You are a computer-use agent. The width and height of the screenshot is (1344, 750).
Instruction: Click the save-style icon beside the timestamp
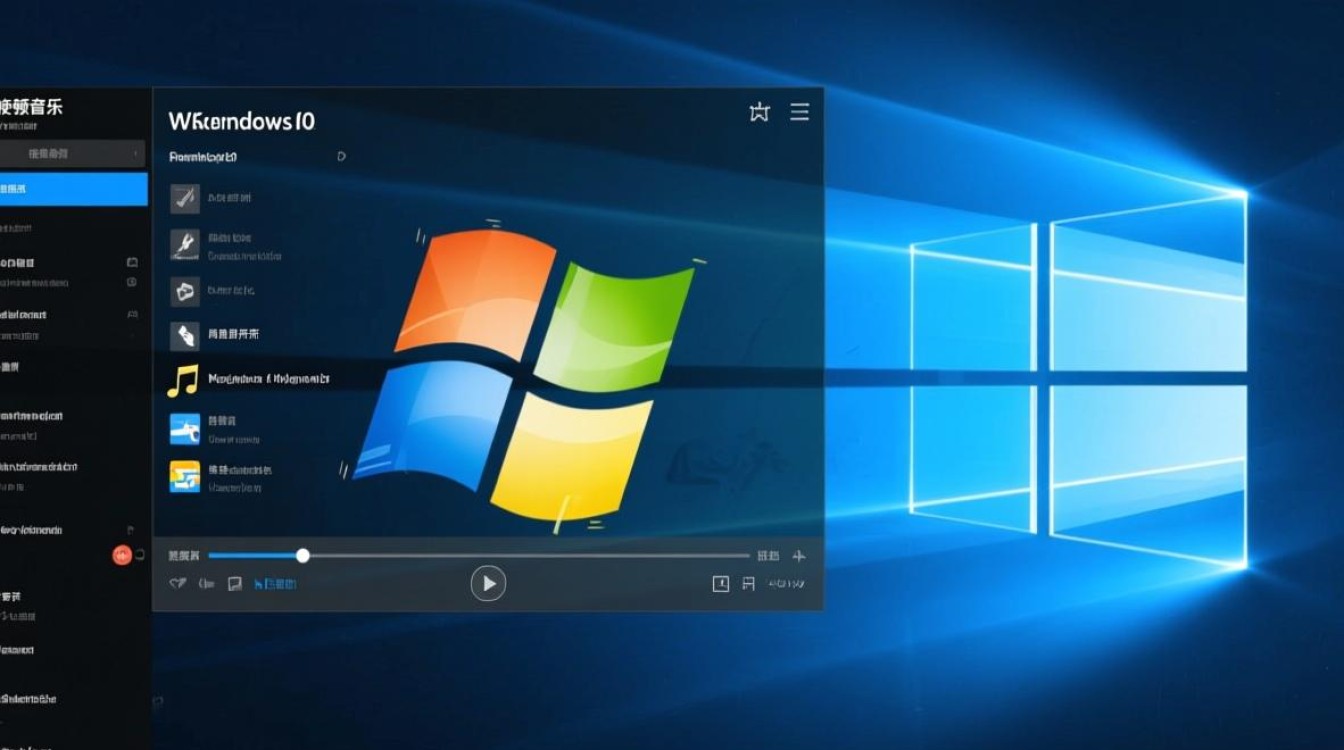point(748,583)
